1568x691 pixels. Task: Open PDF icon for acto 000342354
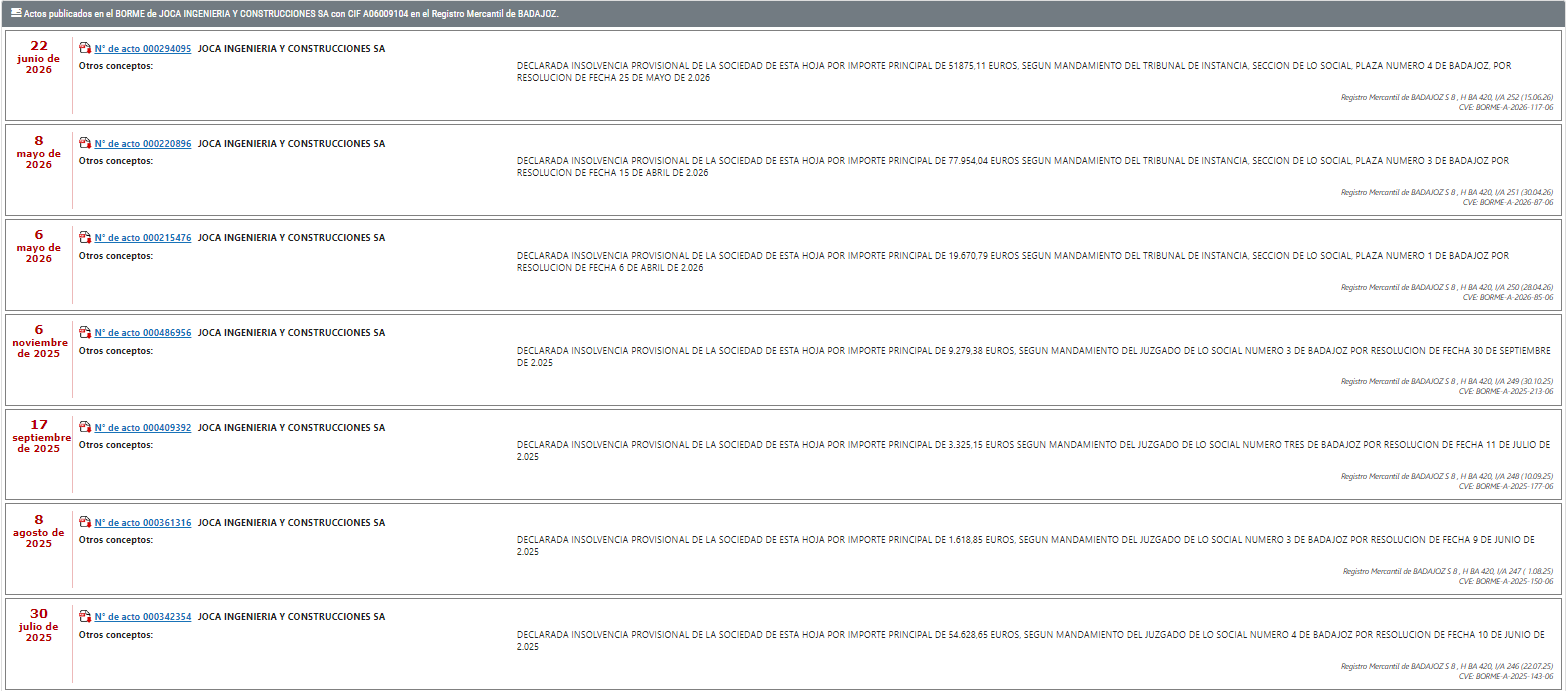pyautogui.click(x=85, y=617)
